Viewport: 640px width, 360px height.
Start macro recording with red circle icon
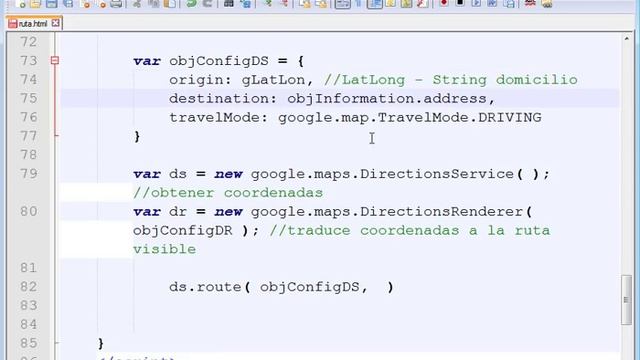click(x=444, y=4)
